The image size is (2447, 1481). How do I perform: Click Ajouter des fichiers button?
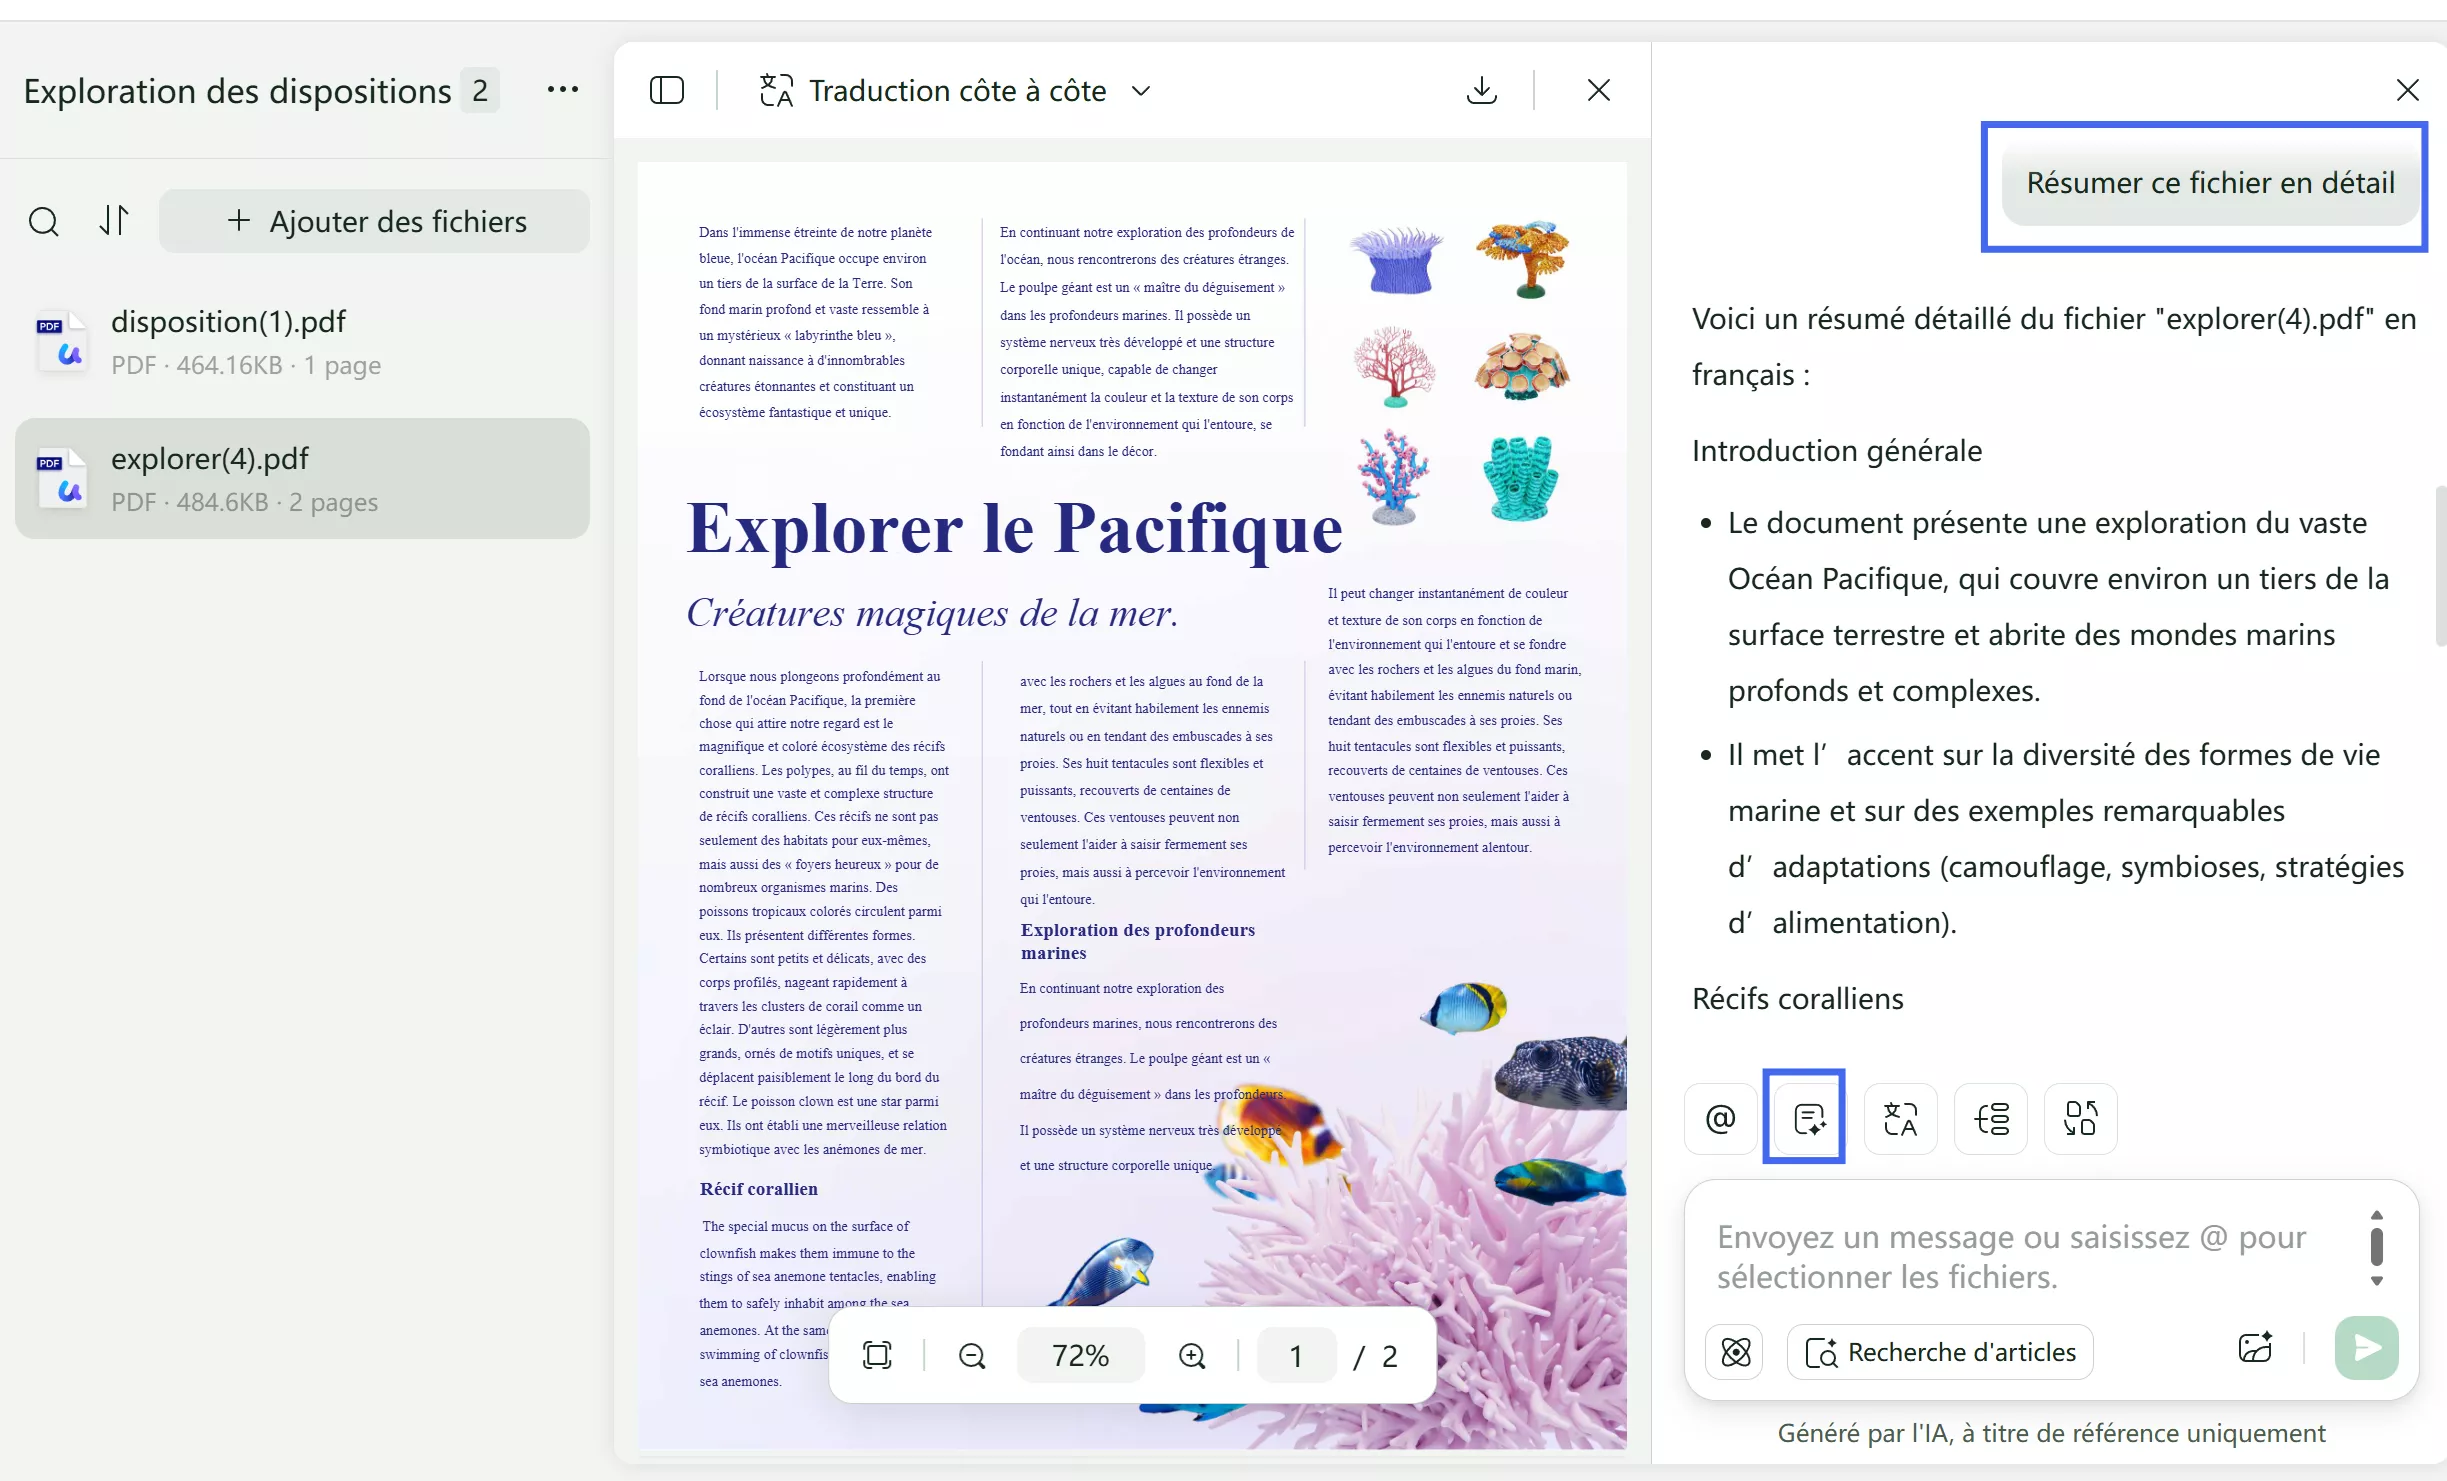(375, 221)
